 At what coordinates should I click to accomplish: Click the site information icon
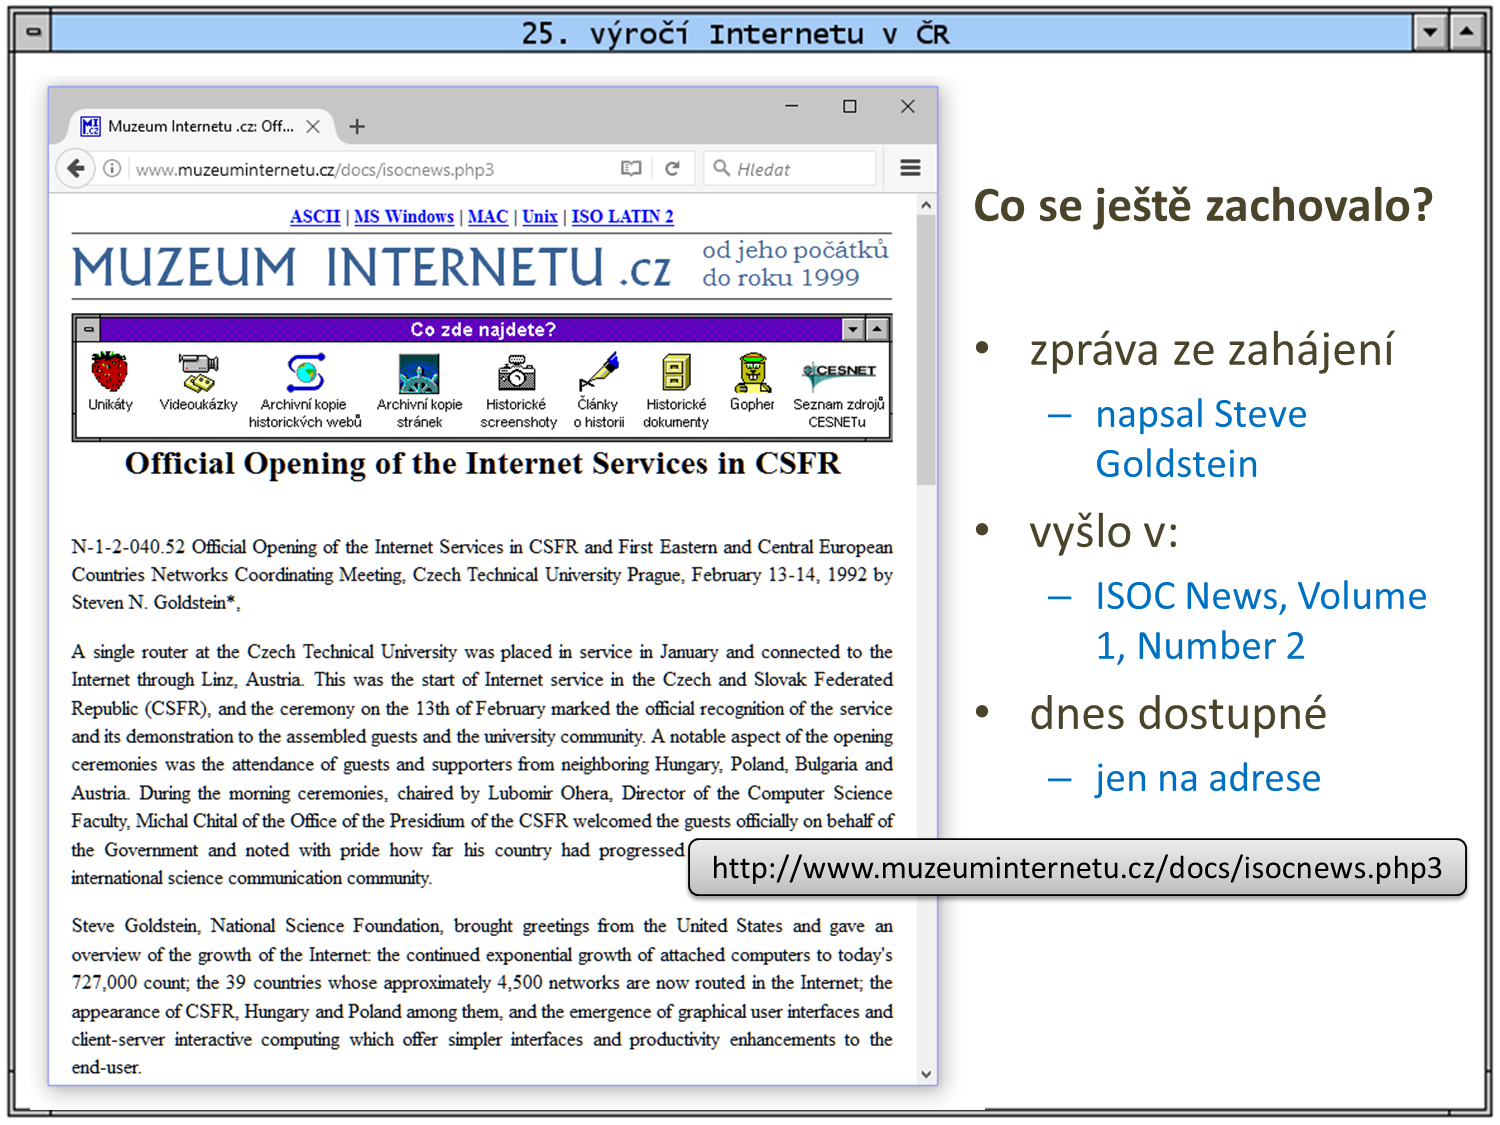113,169
